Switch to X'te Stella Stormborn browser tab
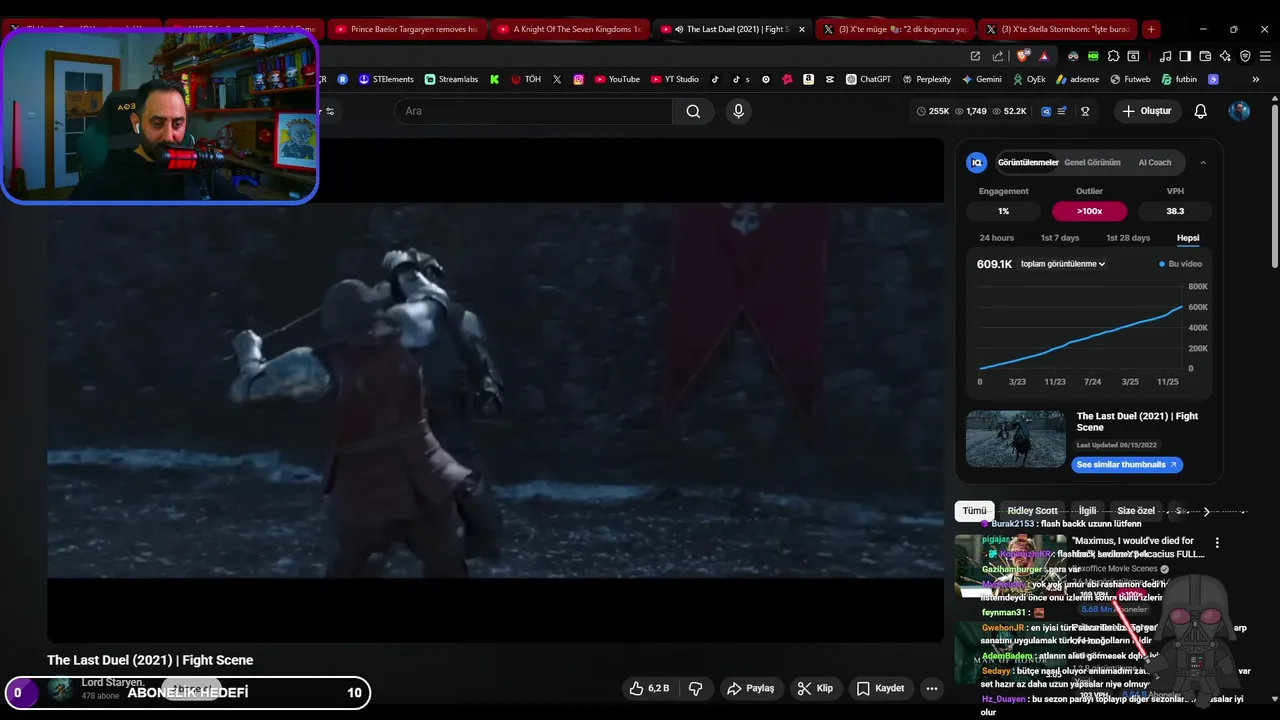Screen dimensions: 1280x720 coord(1058,29)
